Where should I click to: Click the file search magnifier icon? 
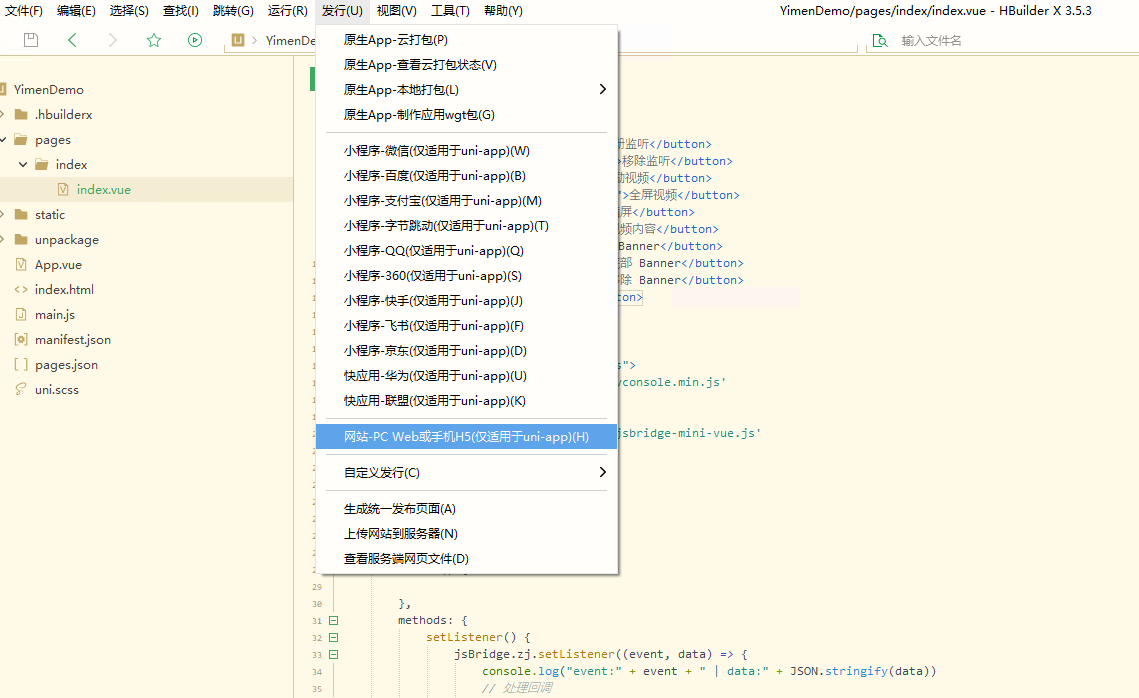(x=880, y=41)
